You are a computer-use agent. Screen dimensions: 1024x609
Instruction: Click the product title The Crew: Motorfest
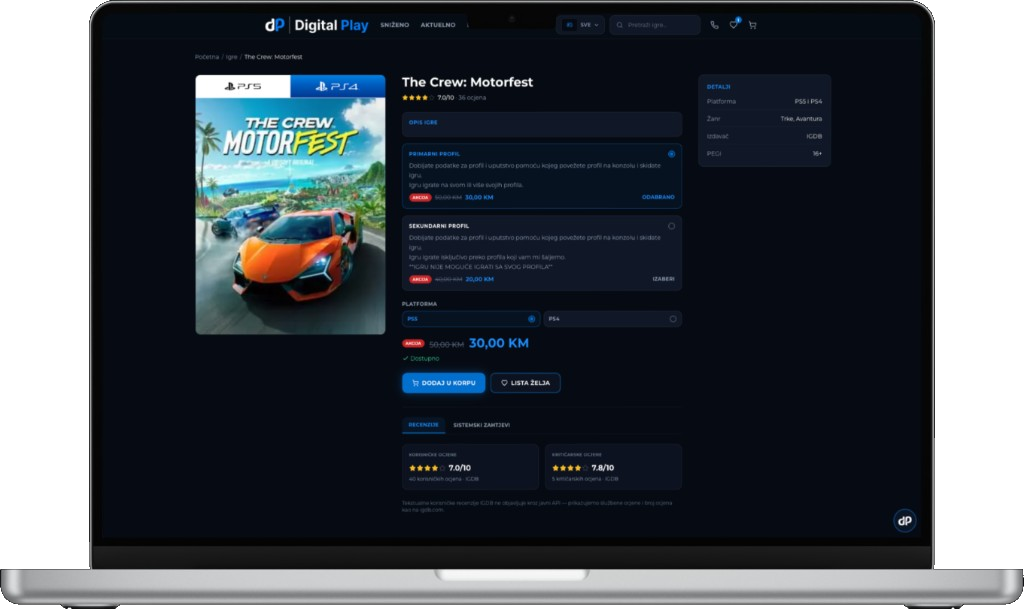coord(468,82)
